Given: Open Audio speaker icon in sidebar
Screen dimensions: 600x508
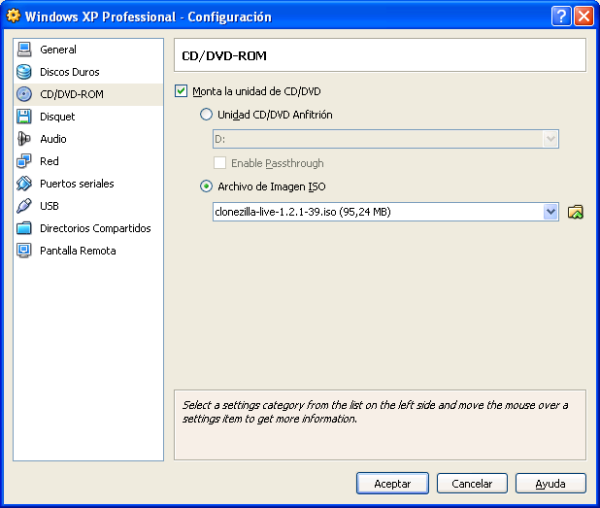Looking at the screenshot, I should coord(24,139).
